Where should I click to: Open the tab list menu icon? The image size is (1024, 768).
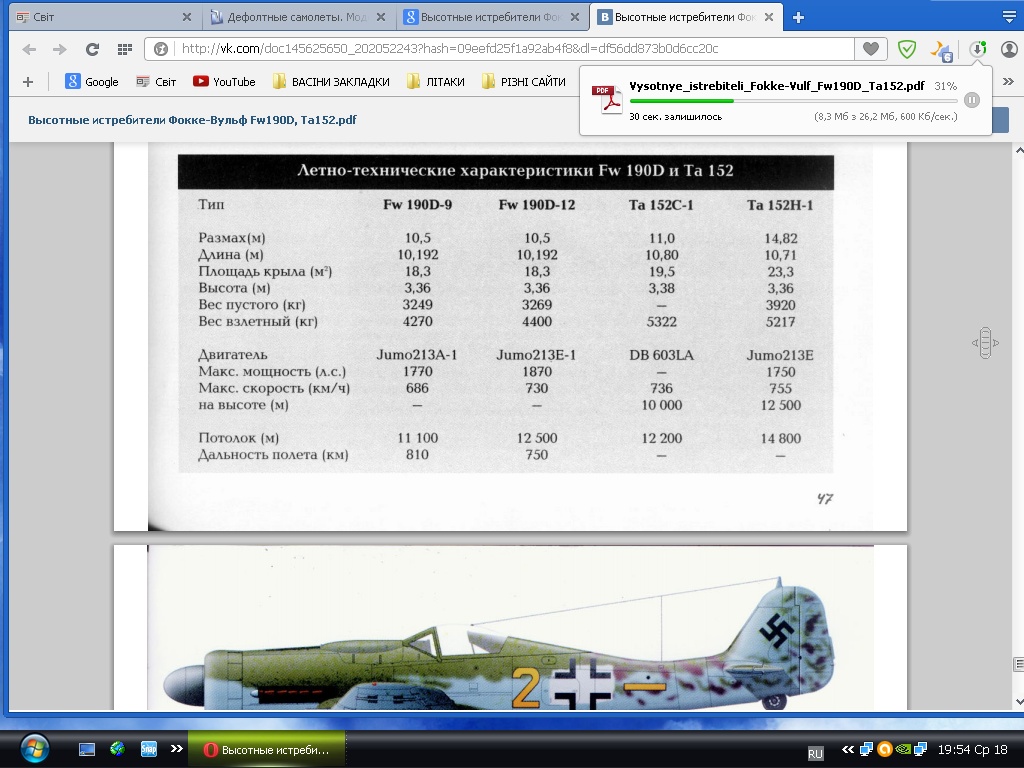pos(1009,17)
